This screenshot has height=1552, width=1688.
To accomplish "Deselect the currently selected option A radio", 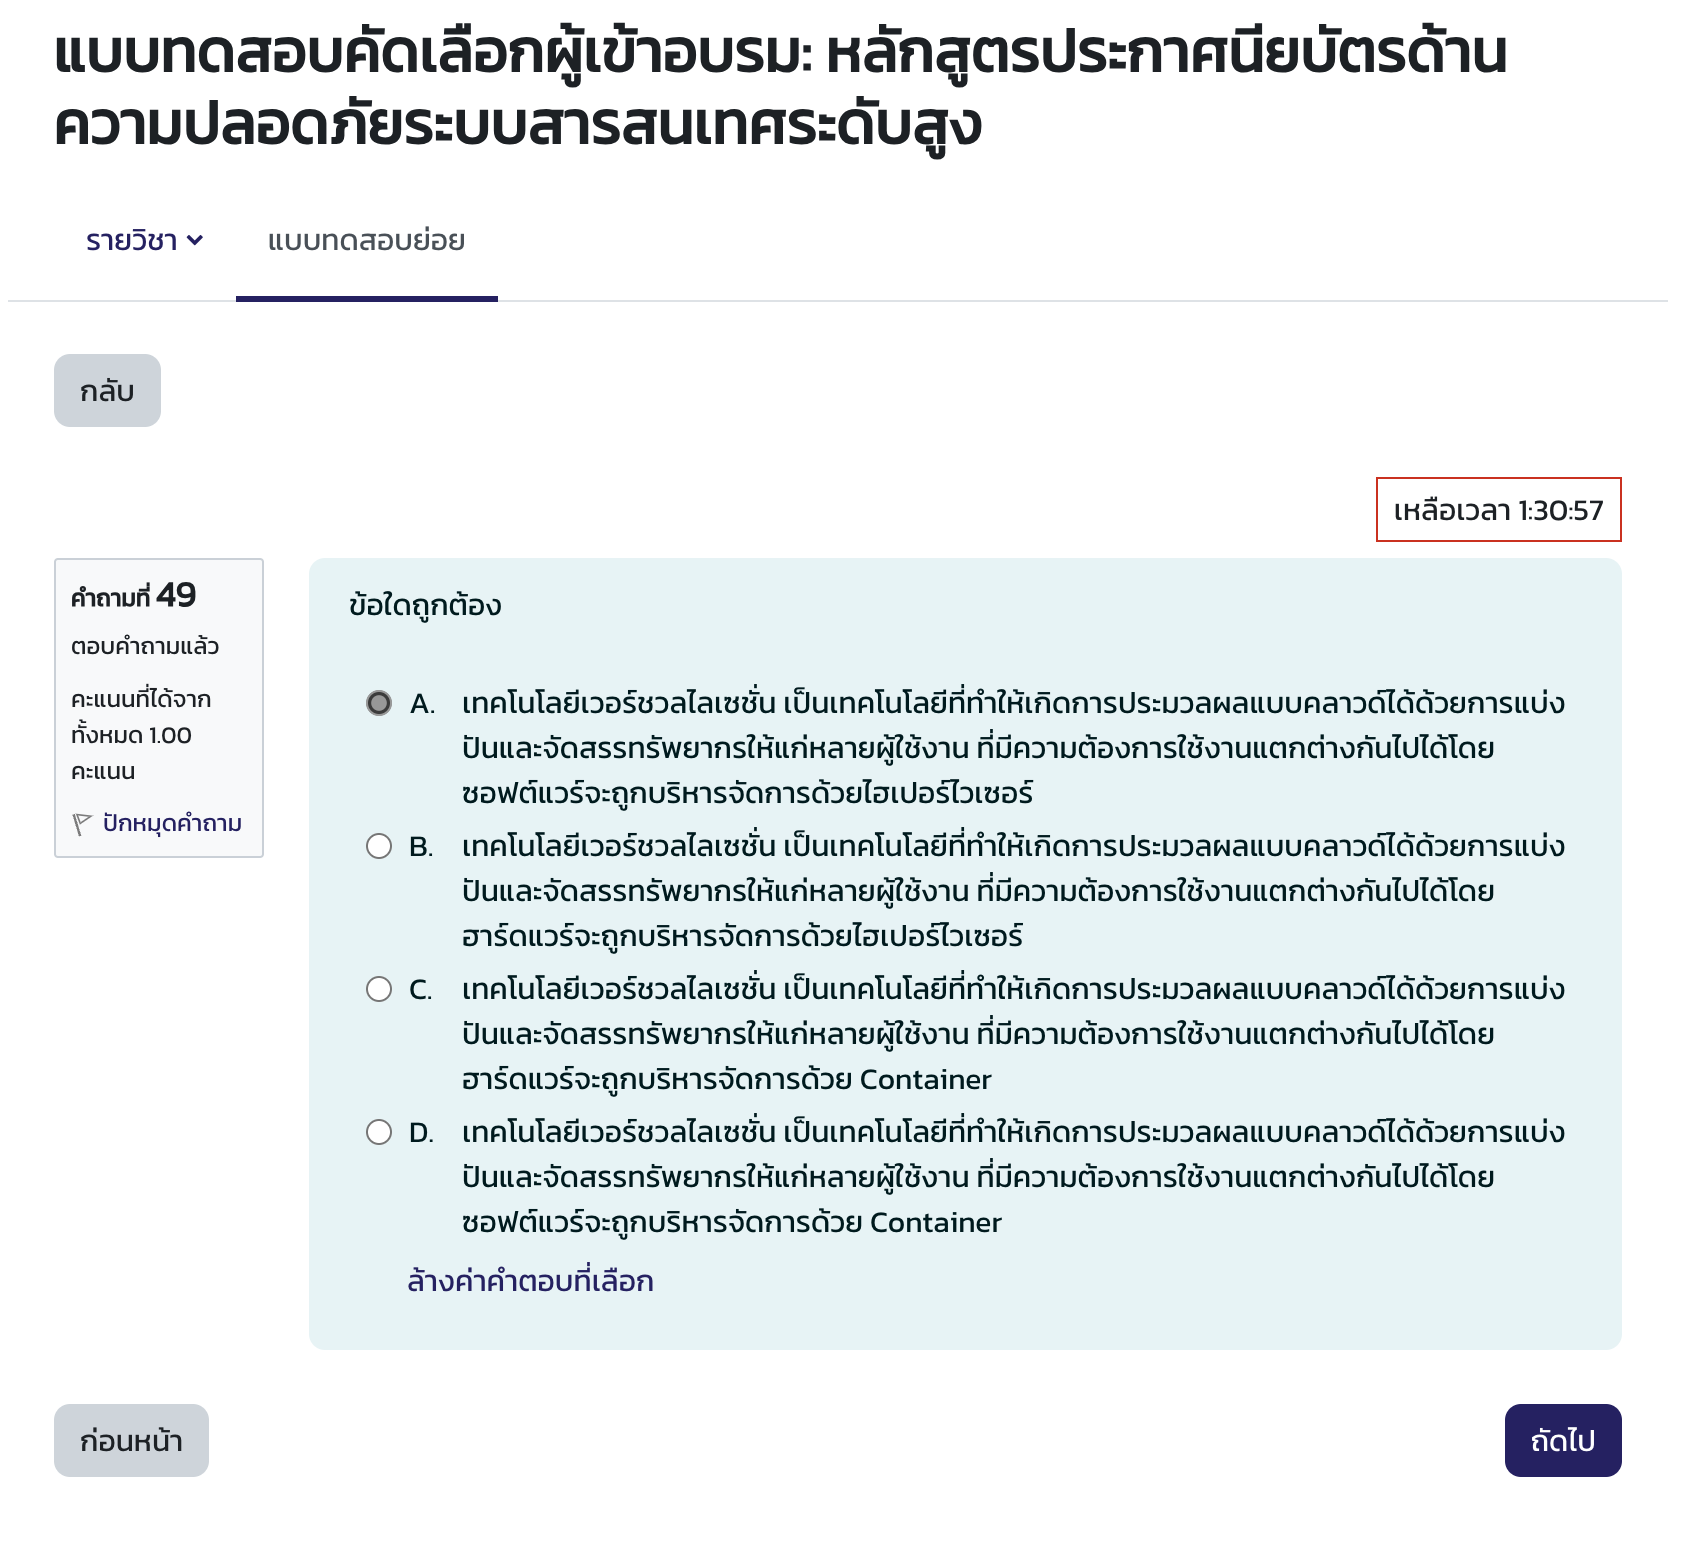I will 378,704.
